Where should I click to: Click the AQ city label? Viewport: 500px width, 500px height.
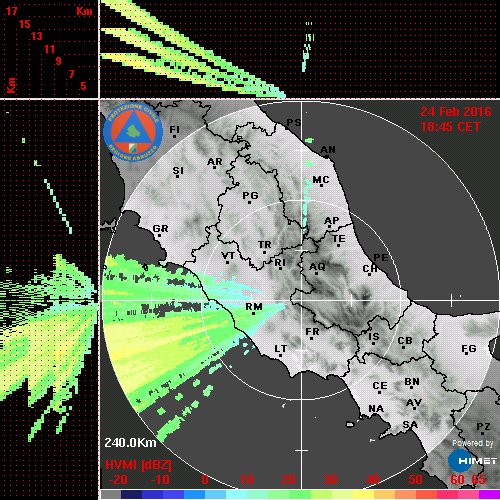point(317,267)
